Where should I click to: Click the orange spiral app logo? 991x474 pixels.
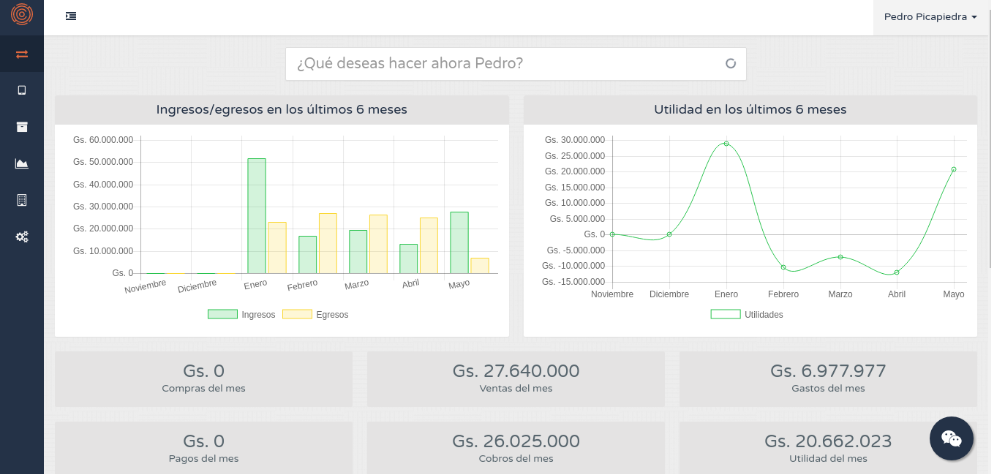pyautogui.click(x=21, y=17)
